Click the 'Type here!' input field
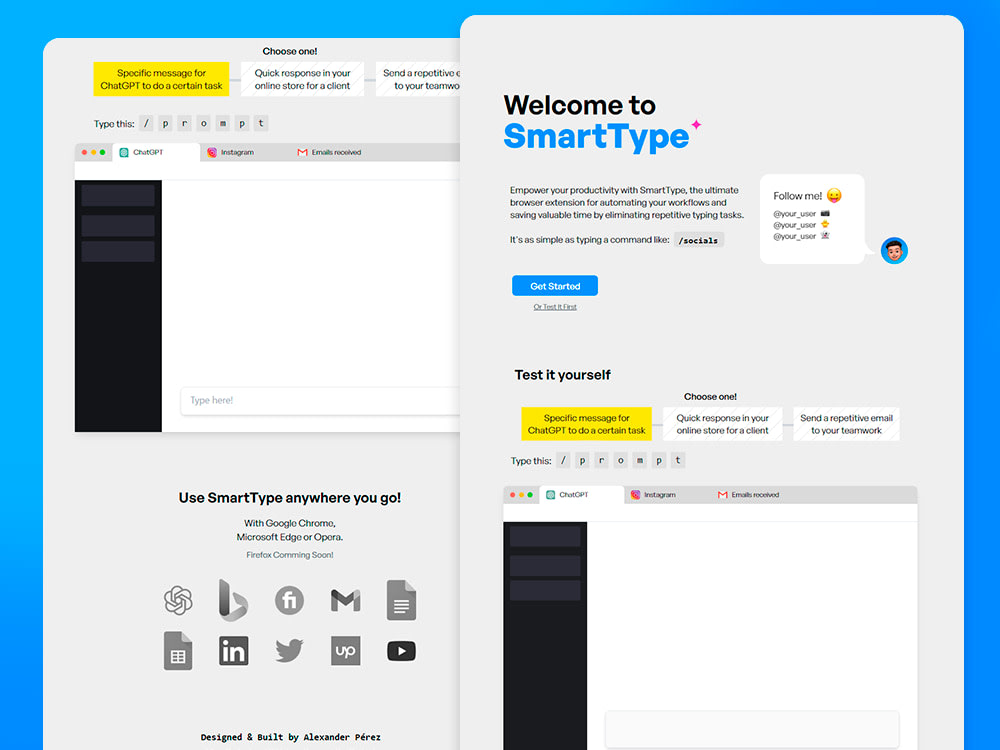The width and height of the screenshot is (1000, 750). click(320, 401)
